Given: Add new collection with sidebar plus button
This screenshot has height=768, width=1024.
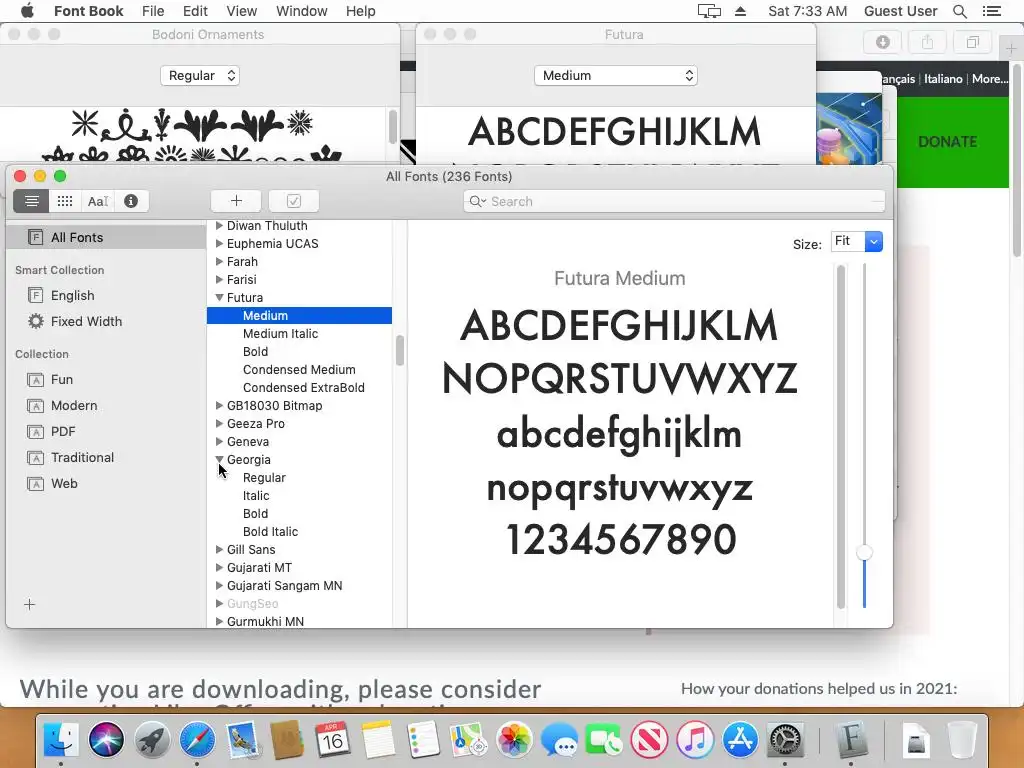Looking at the screenshot, I should point(29,605).
